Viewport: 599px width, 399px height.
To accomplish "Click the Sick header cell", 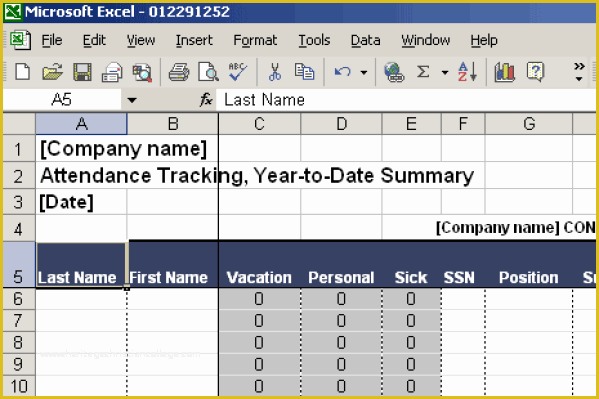I will click(x=411, y=264).
